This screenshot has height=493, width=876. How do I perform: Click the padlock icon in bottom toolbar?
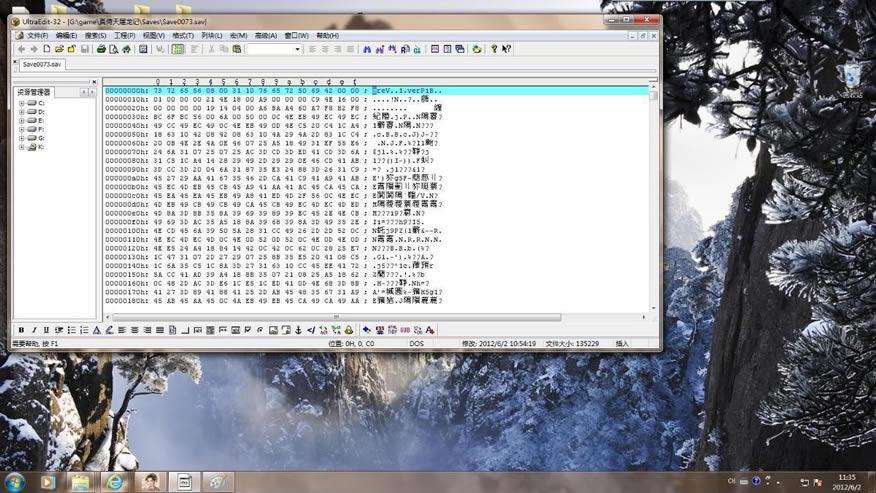[x=349, y=330]
